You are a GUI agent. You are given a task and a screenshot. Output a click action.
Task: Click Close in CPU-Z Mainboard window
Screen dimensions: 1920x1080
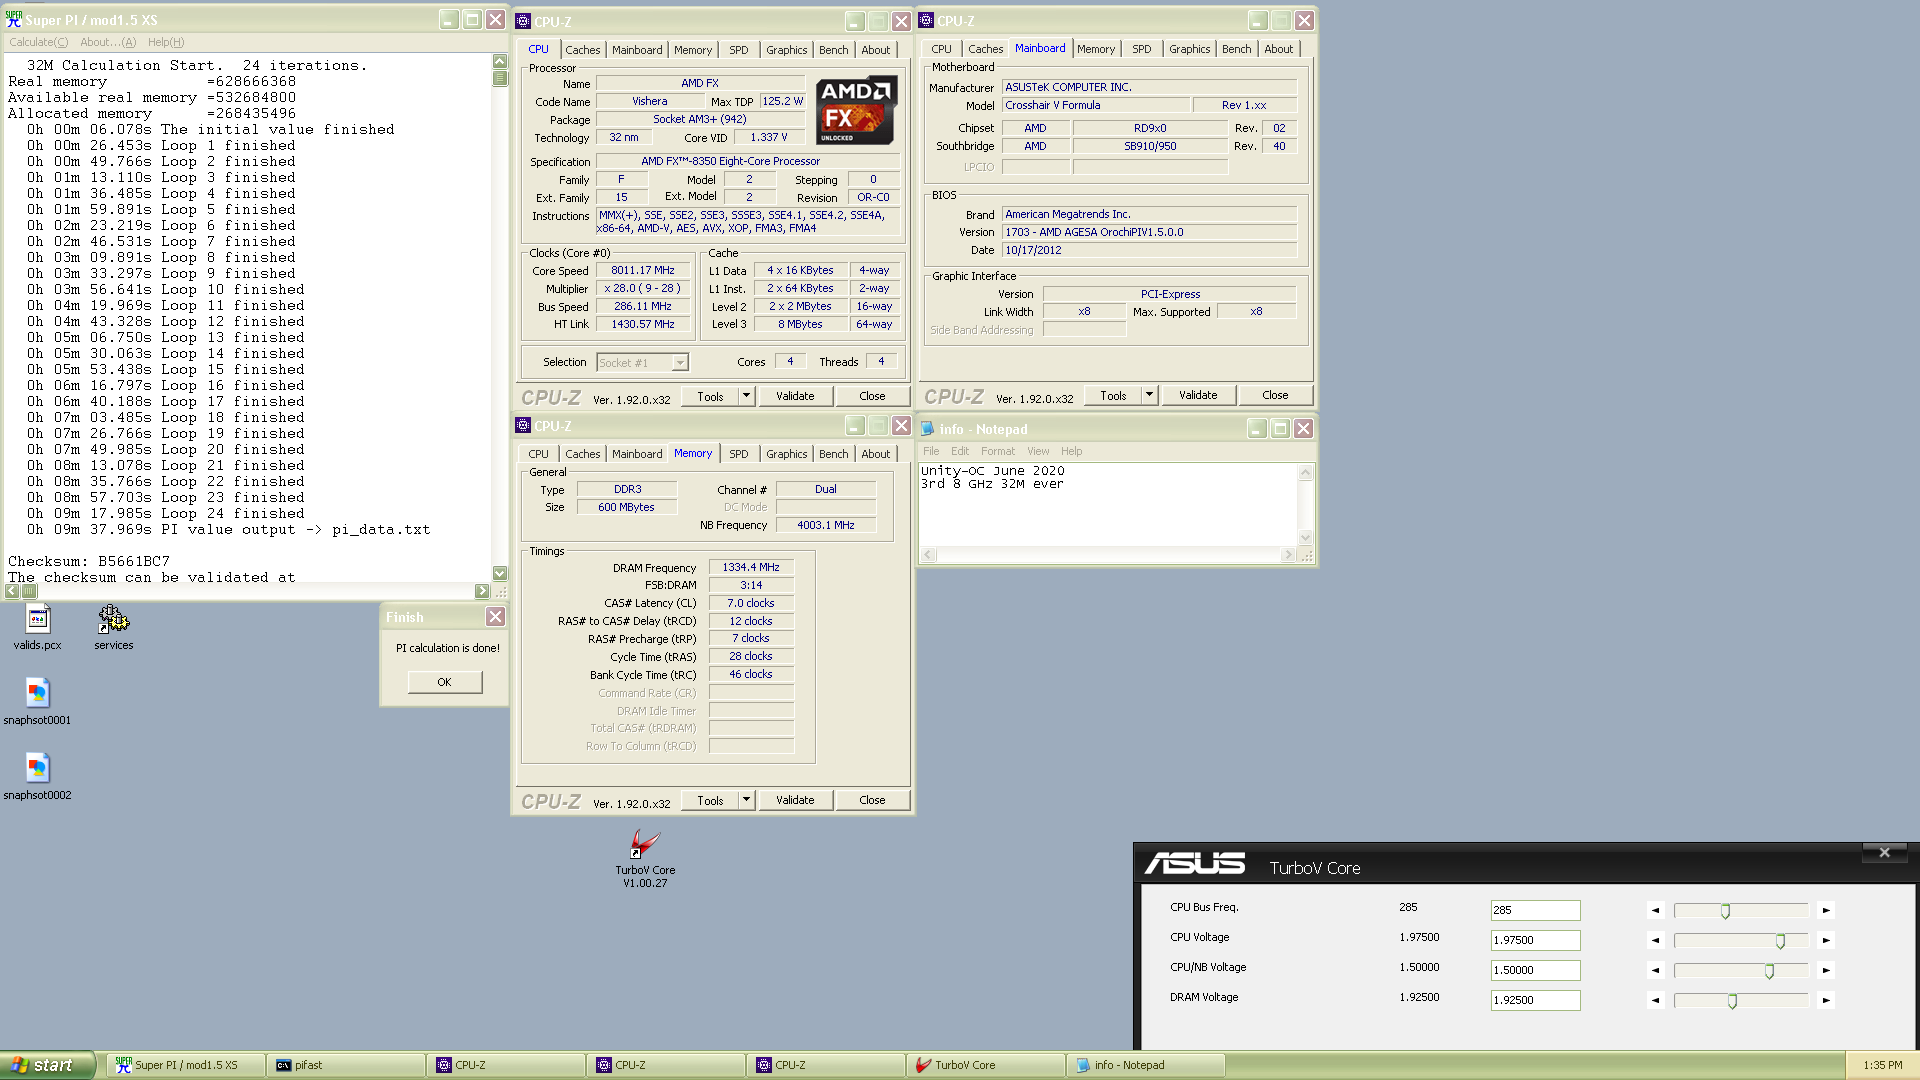(1275, 395)
